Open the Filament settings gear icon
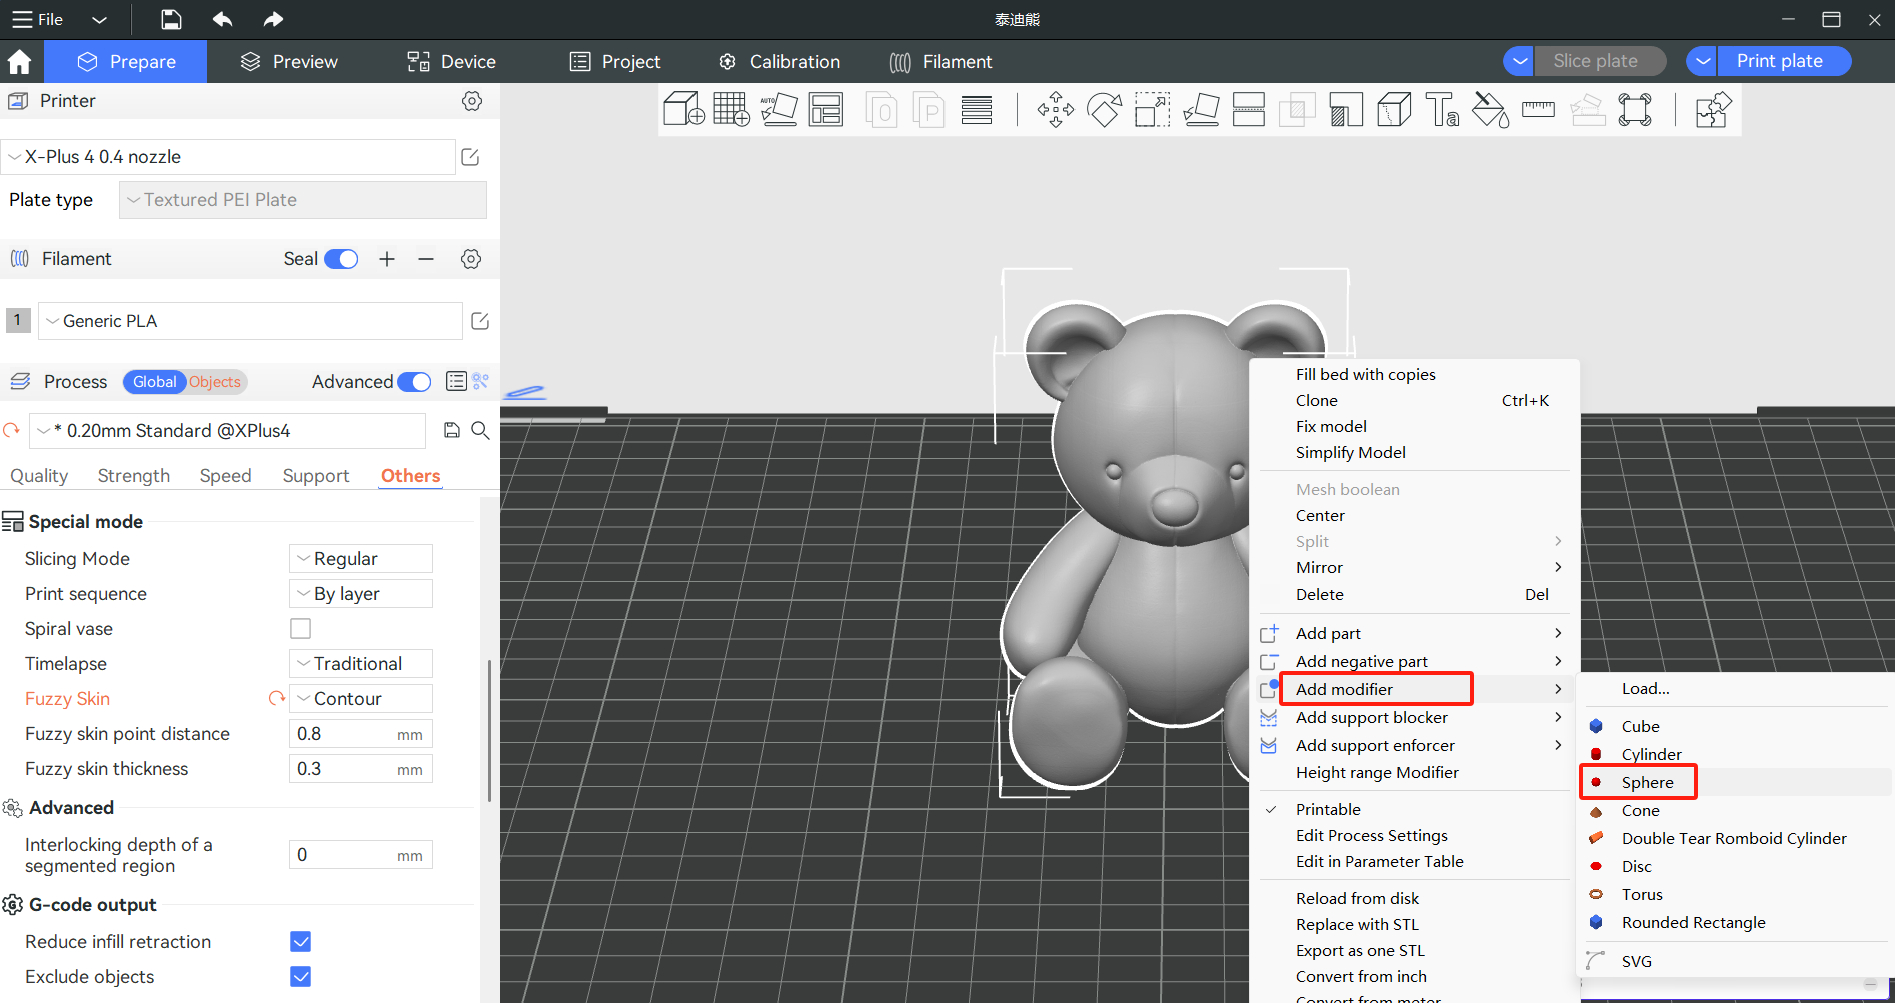Image resolution: width=1895 pixels, height=1003 pixels. click(471, 259)
